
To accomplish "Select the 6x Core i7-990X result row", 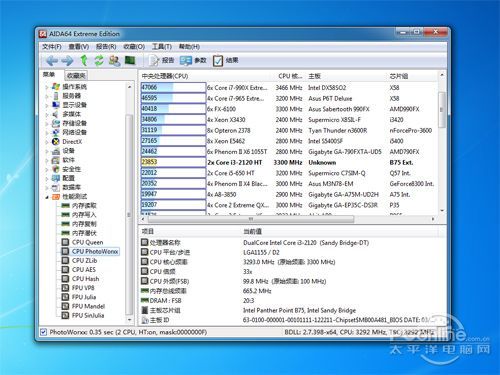I will (x=289, y=88).
